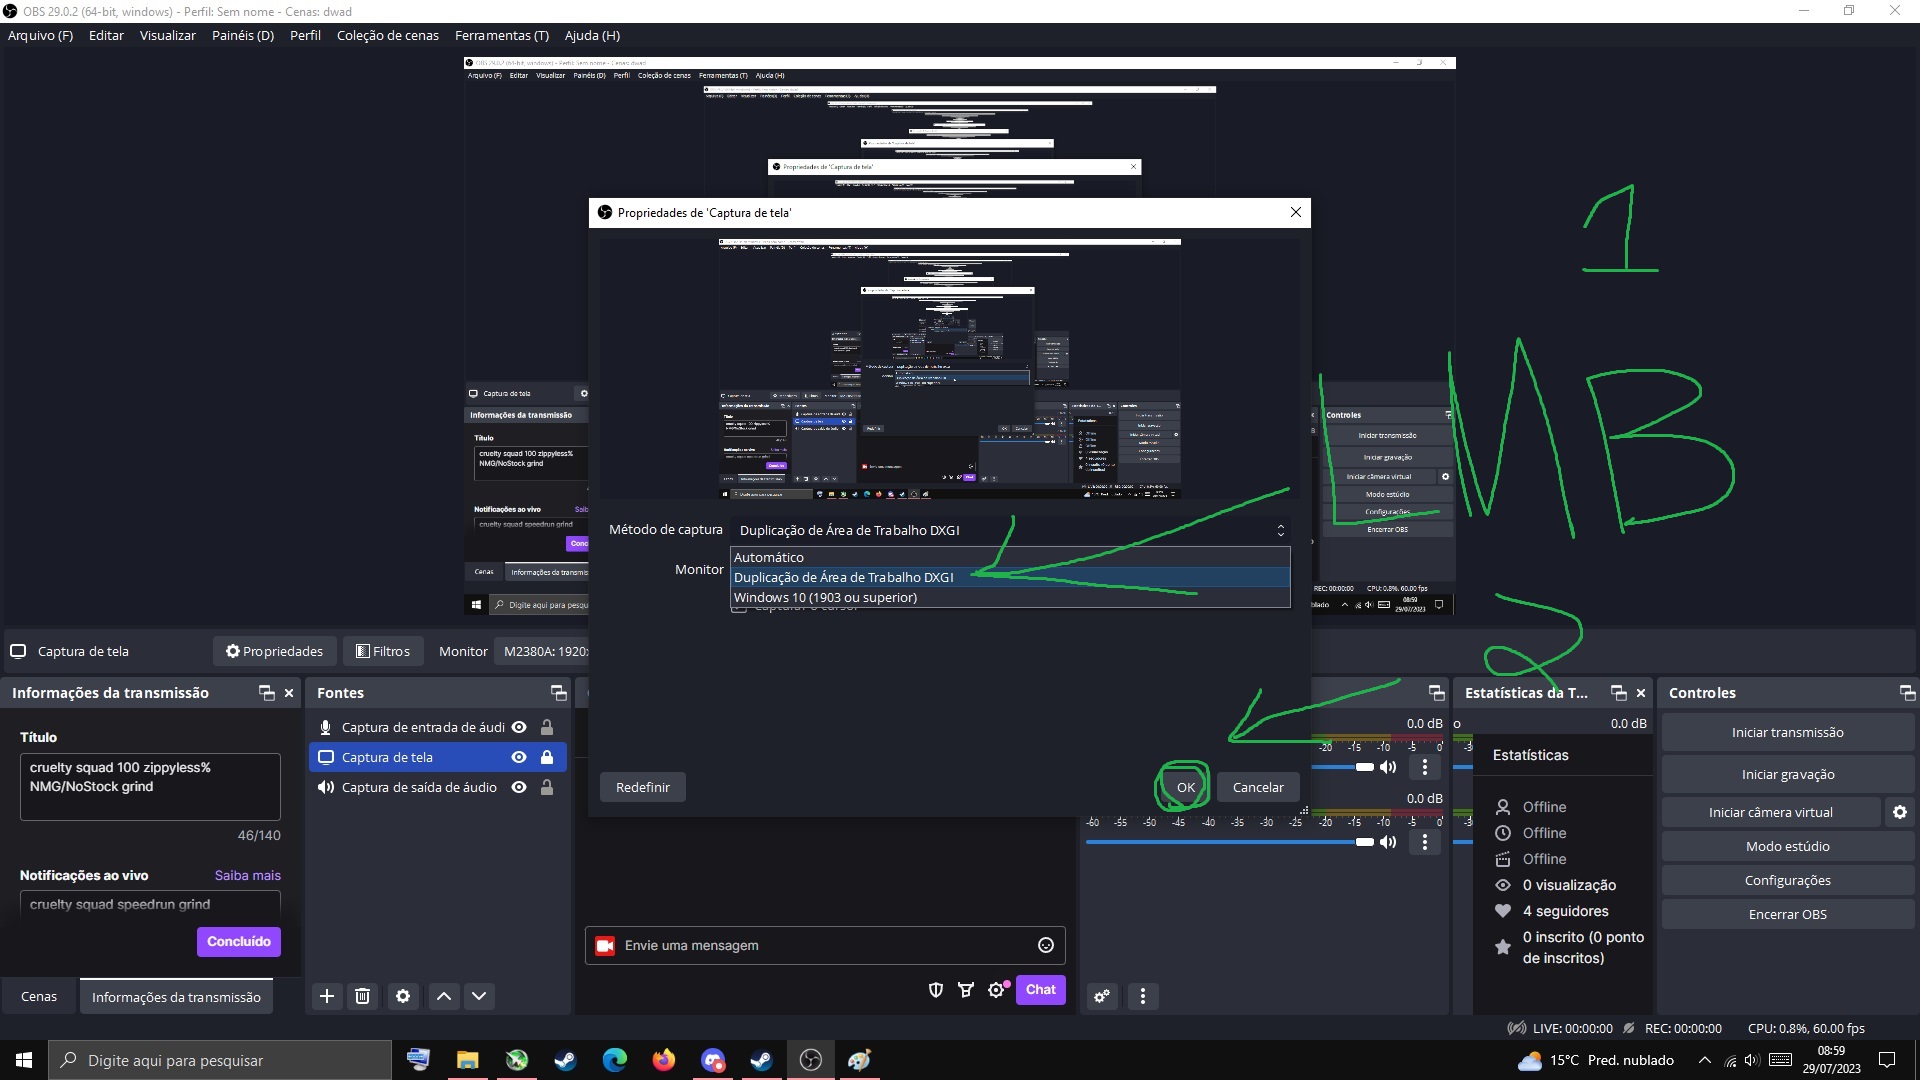Unlock the Captura de tela source
The image size is (1920, 1080).
tap(547, 758)
